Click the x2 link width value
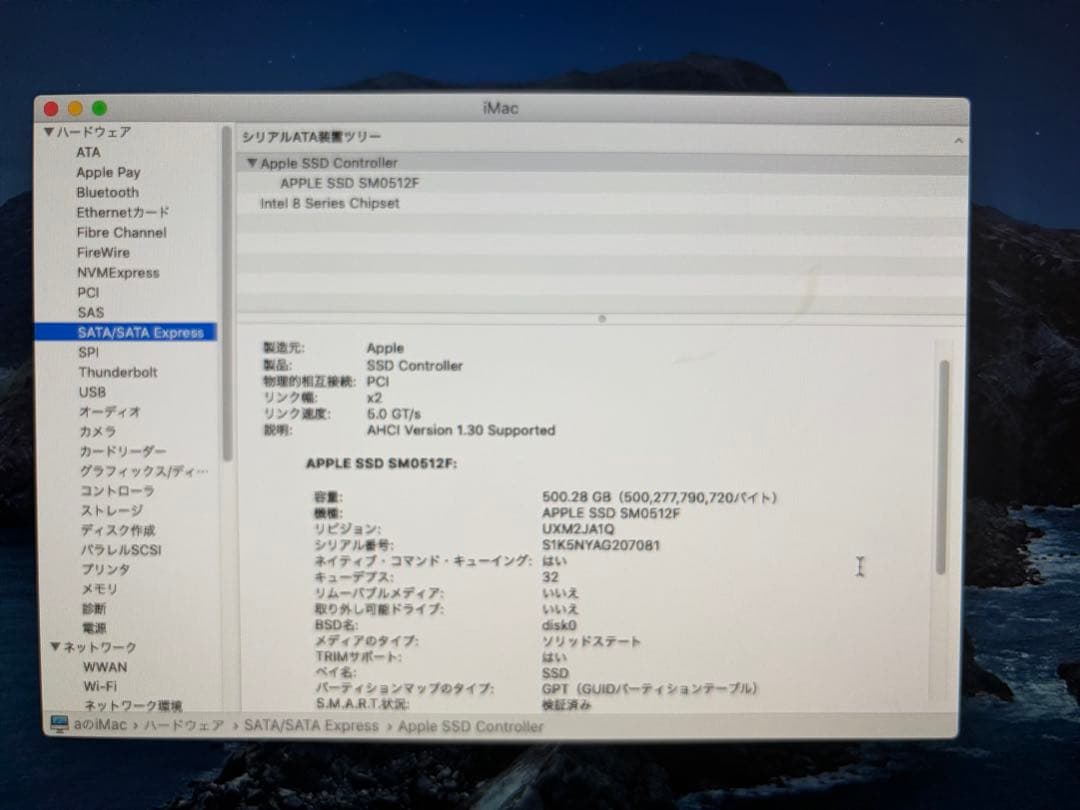Image resolution: width=1080 pixels, height=810 pixels. [x=374, y=398]
